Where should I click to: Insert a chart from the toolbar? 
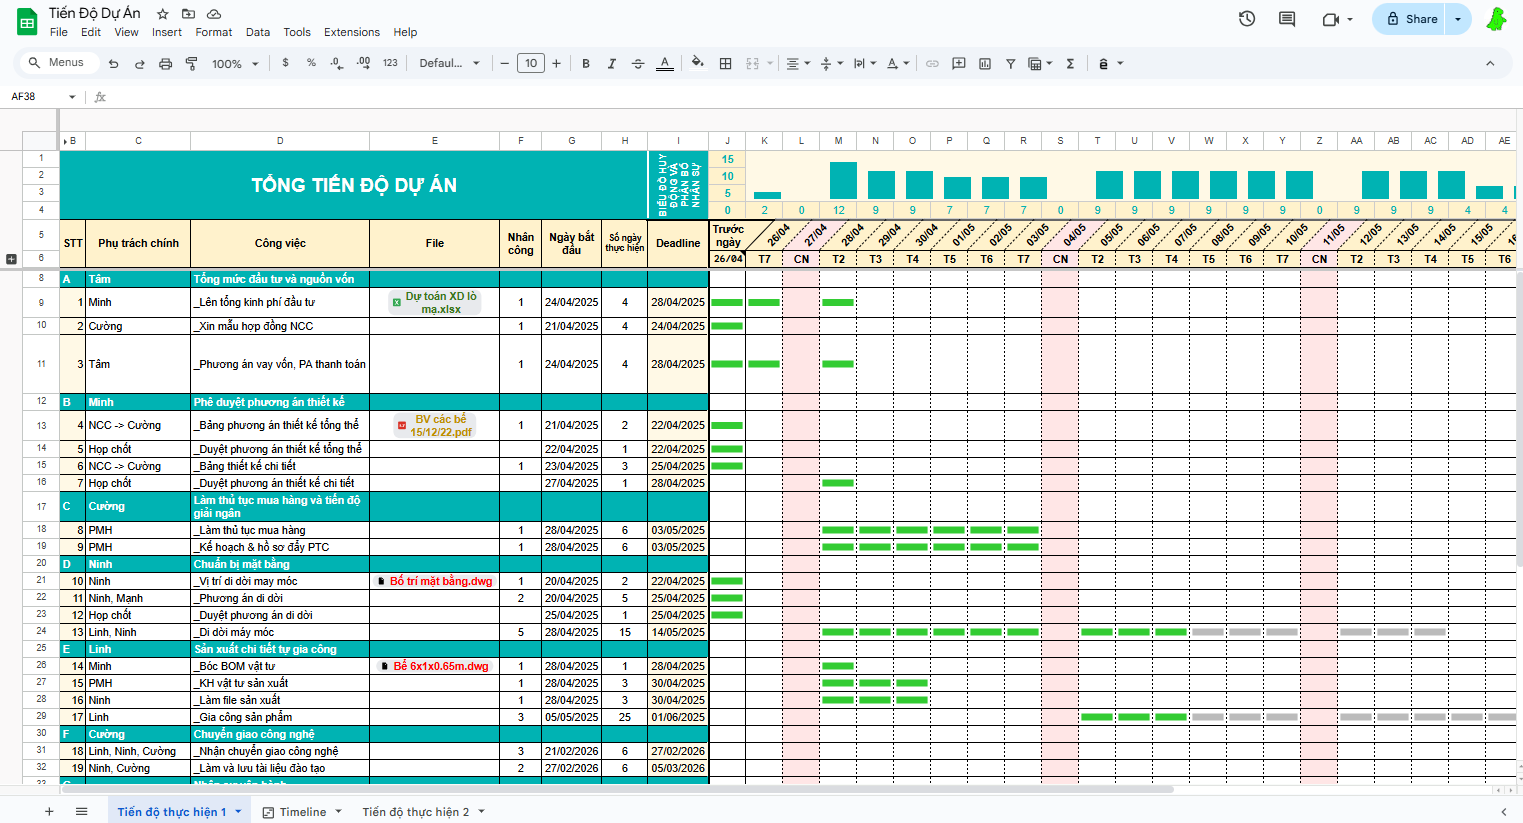[x=985, y=63]
